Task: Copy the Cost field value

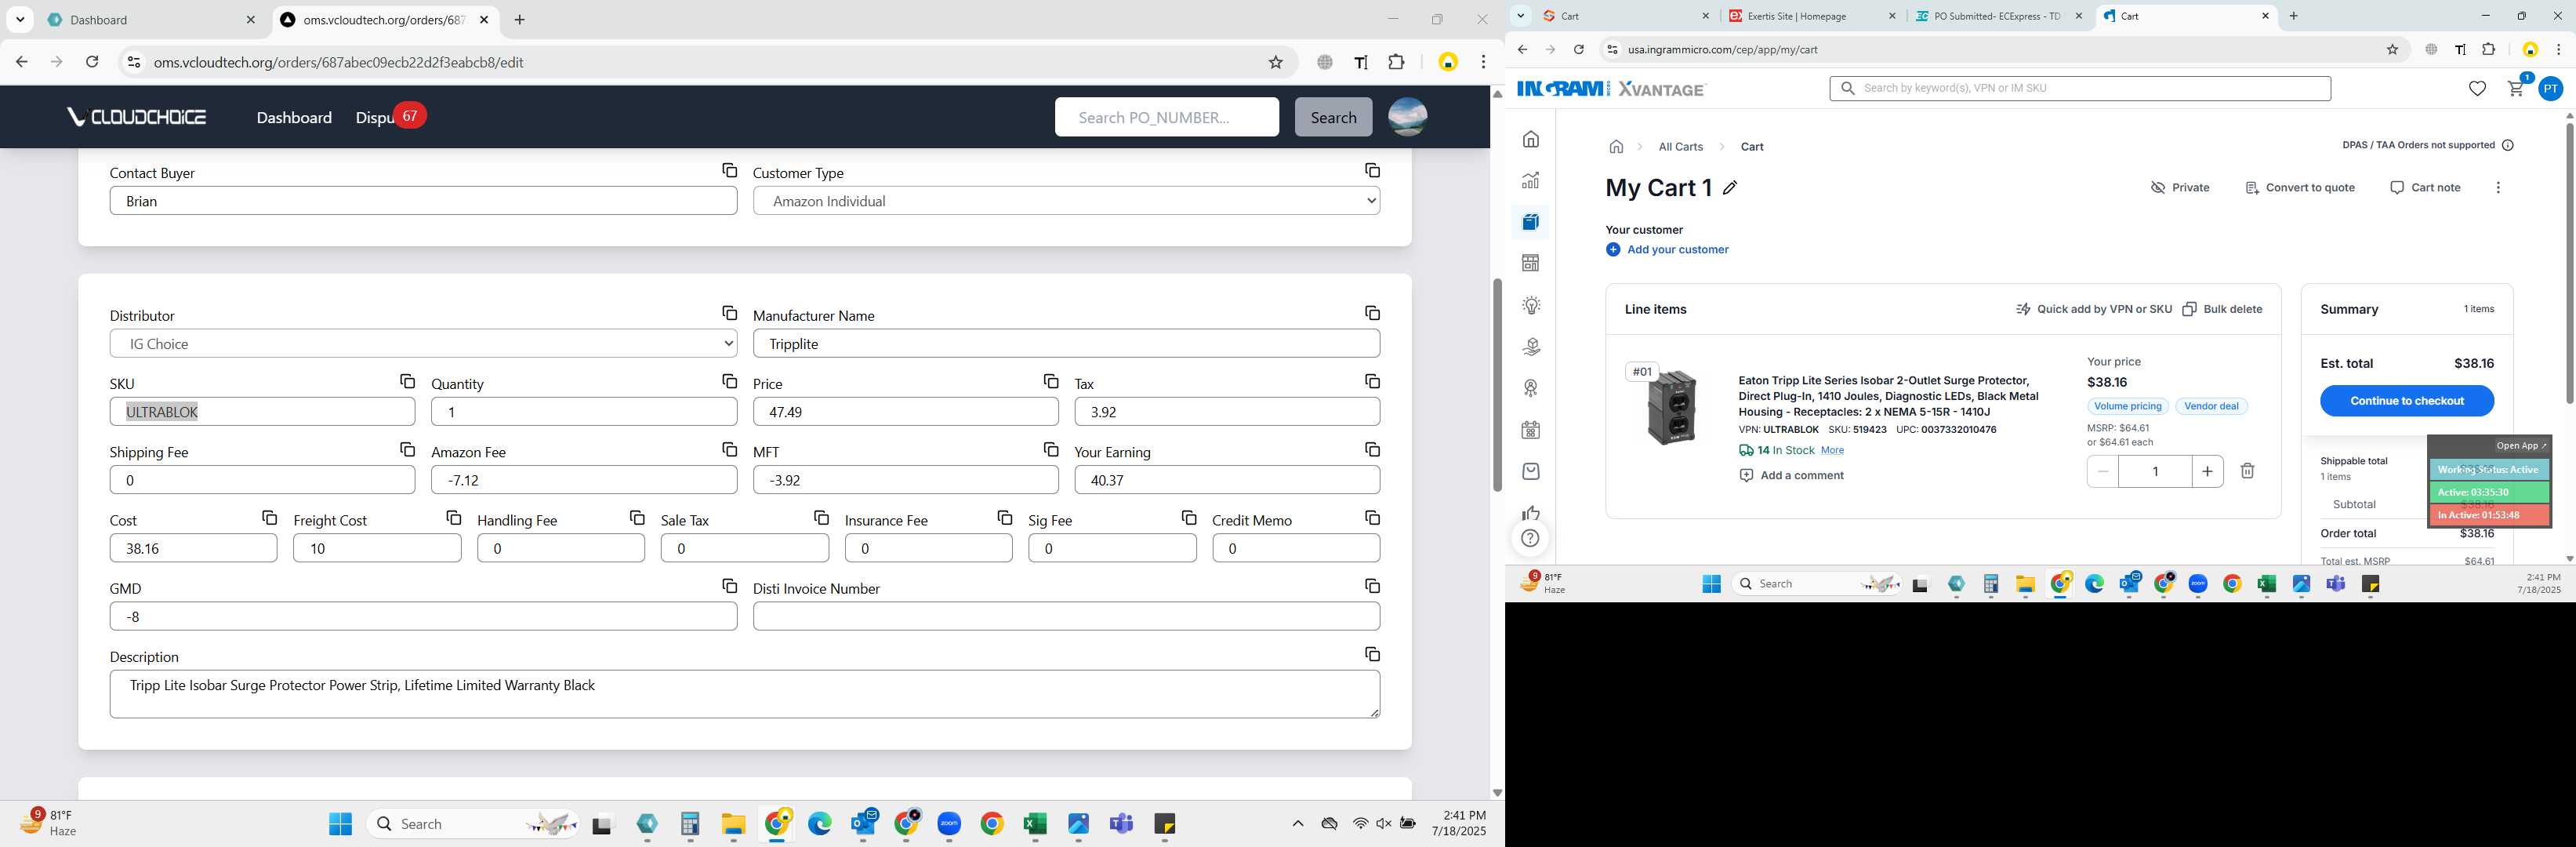Action: point(269,518)
